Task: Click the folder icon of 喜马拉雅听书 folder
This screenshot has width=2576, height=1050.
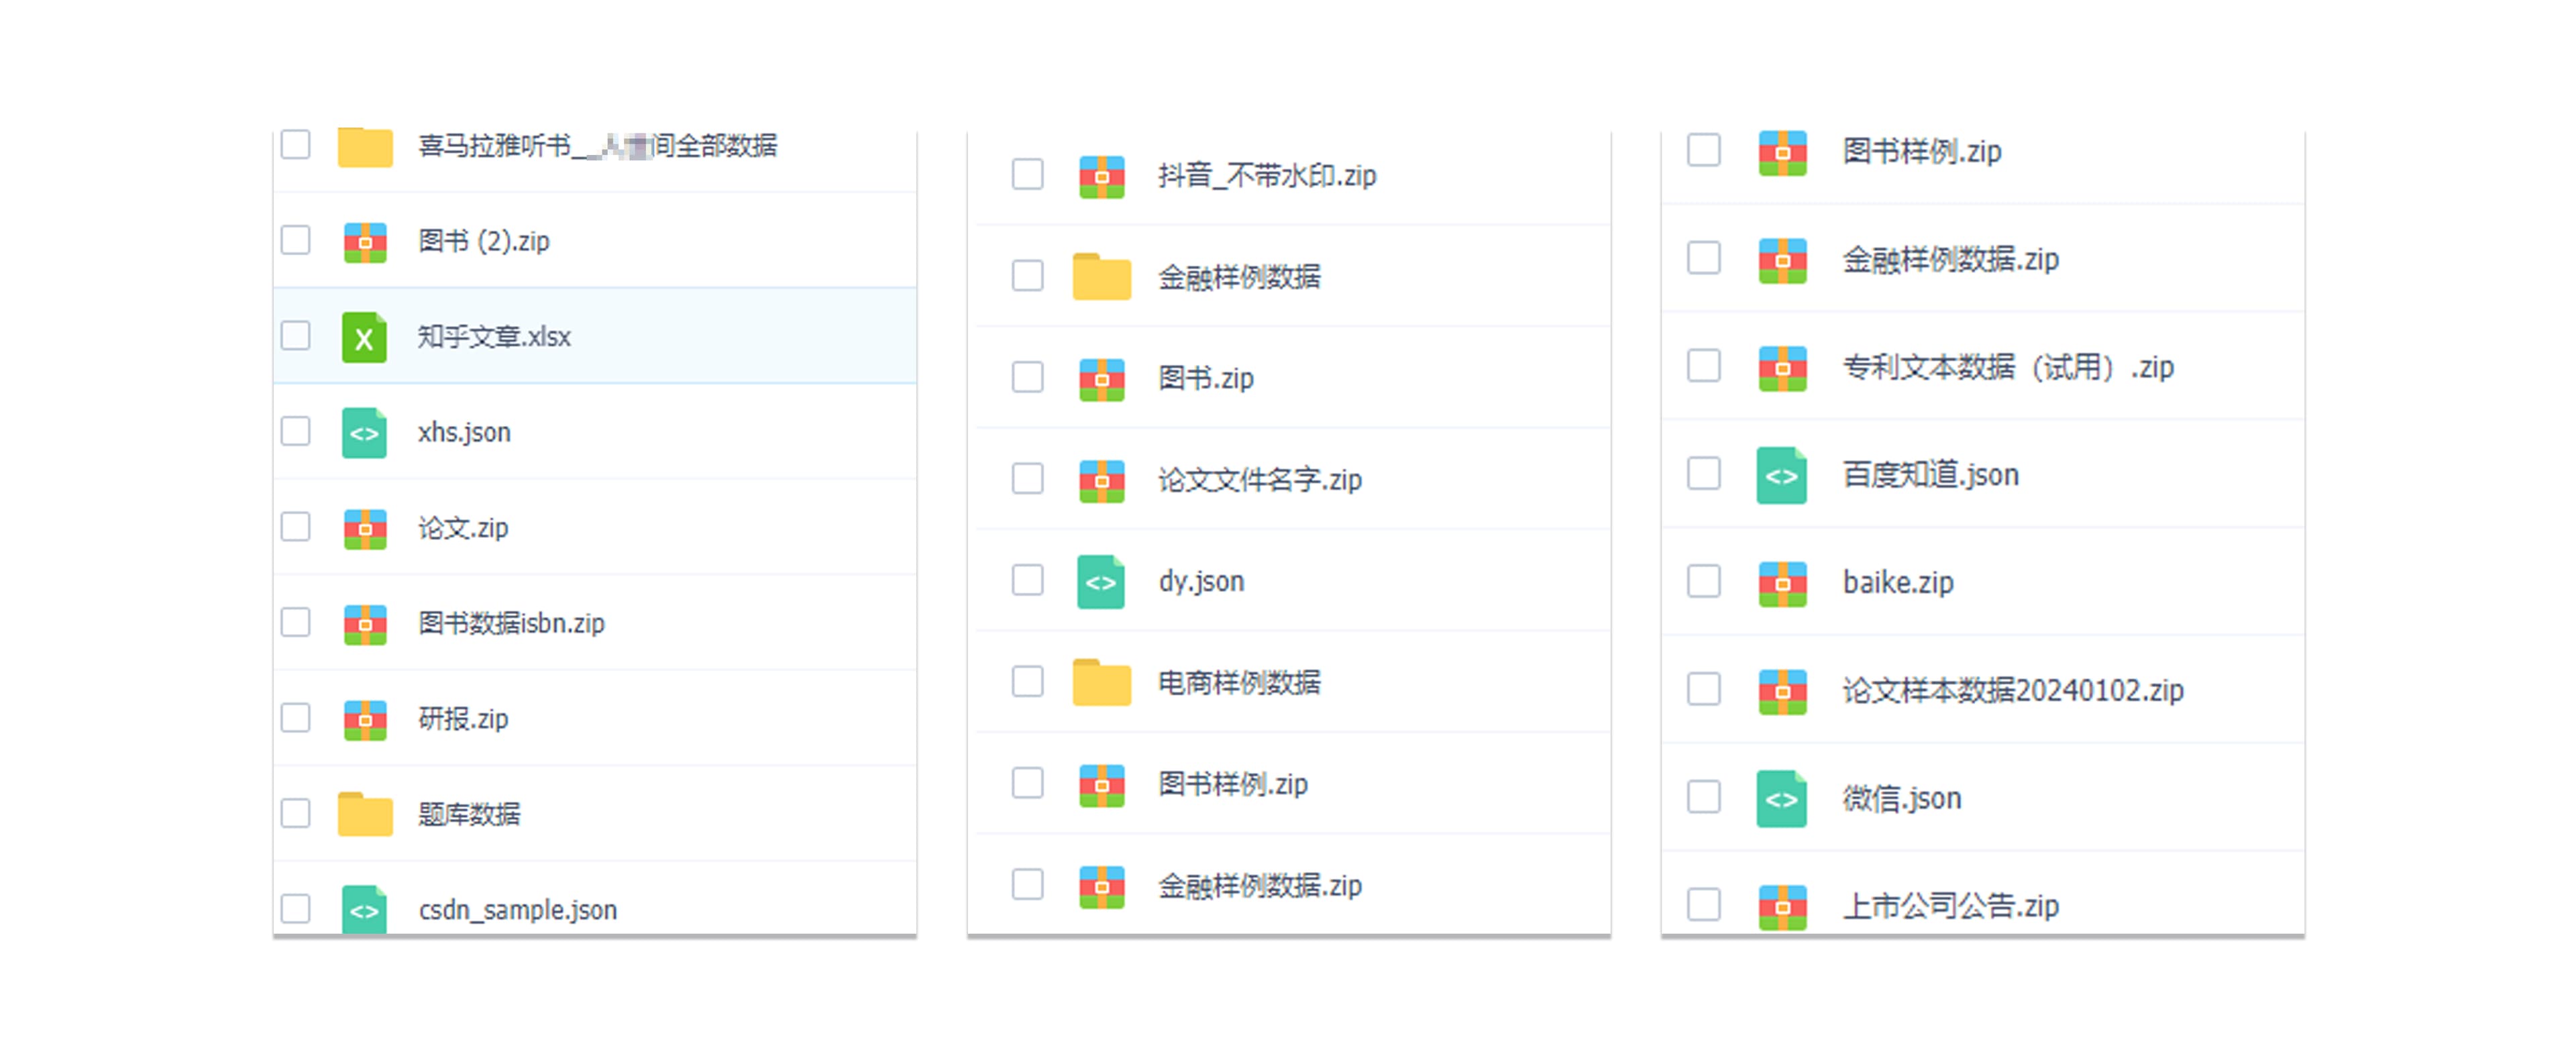Action: pyautogui.click(x=365, y=146)
